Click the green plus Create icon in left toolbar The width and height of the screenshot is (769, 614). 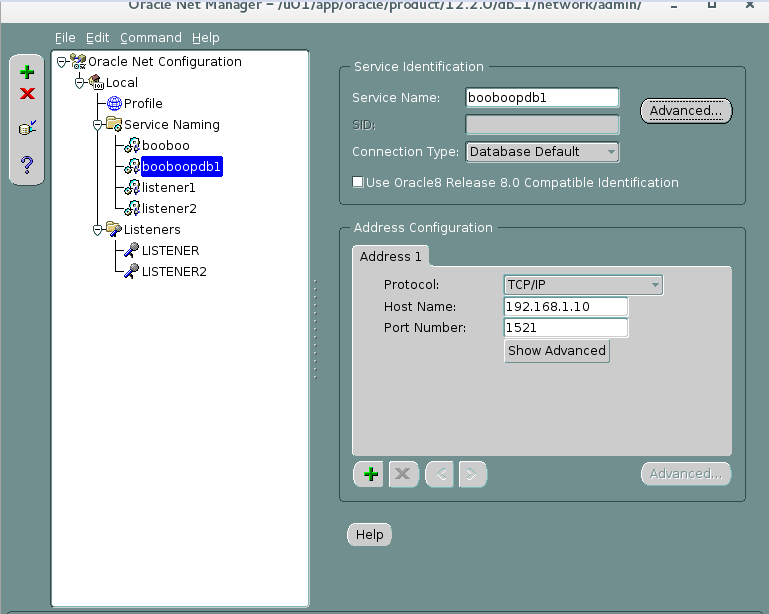coord(27,72)
